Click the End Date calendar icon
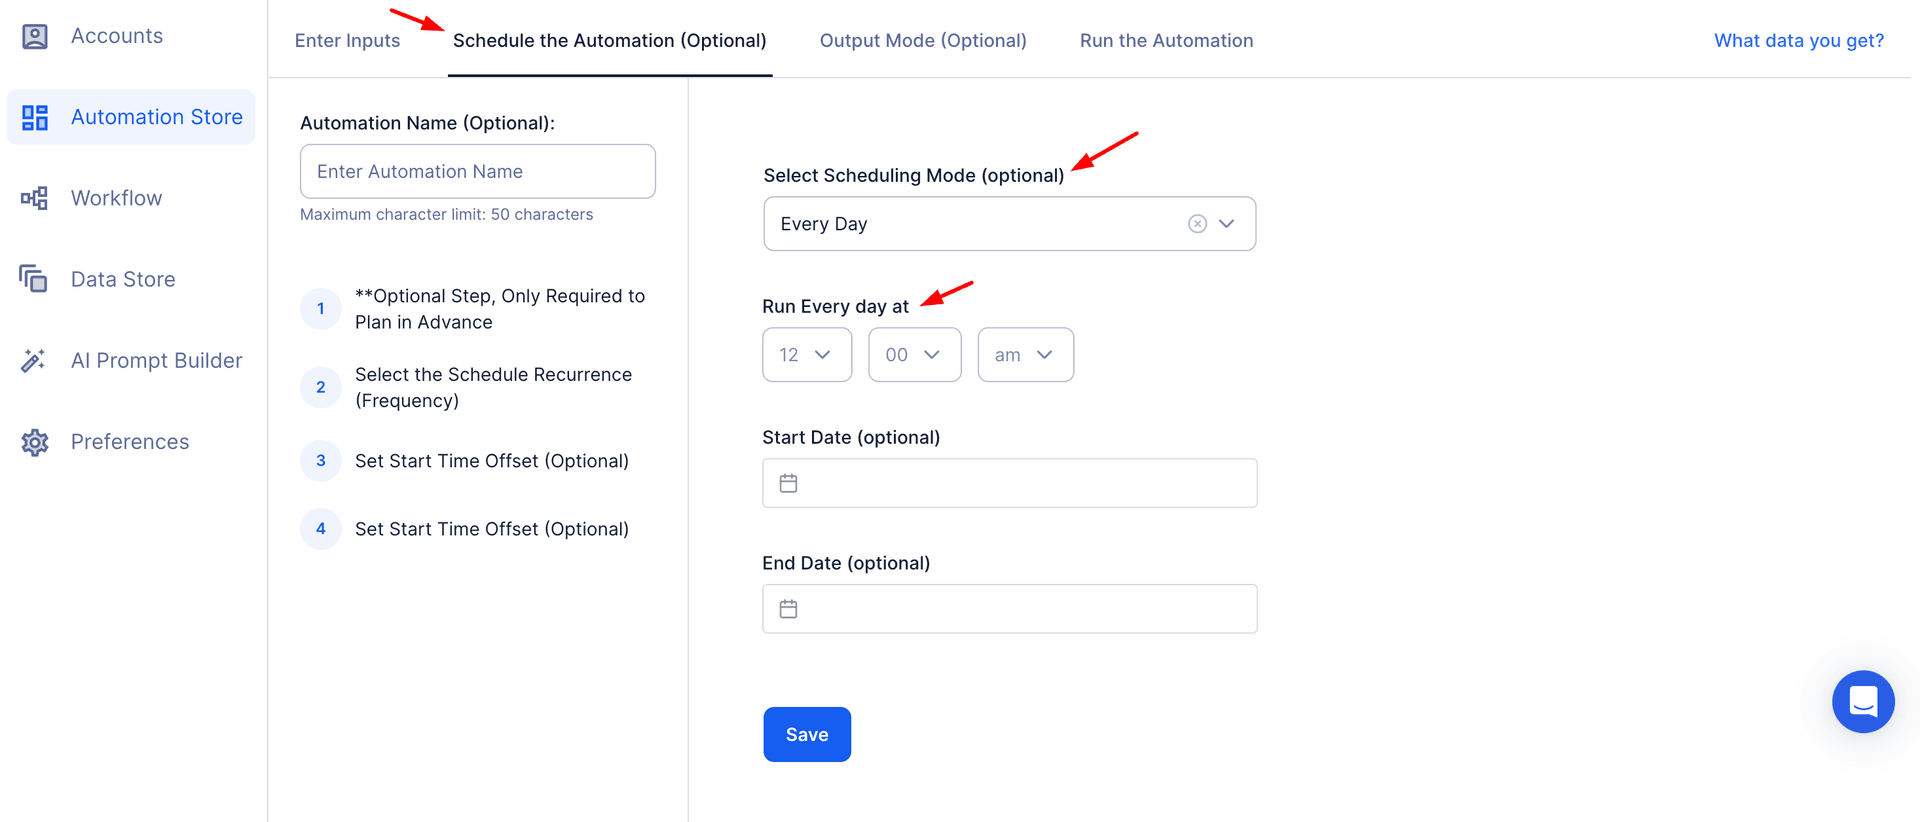Viewport: 1920px width, 822px height. click(x=788, y=609)
